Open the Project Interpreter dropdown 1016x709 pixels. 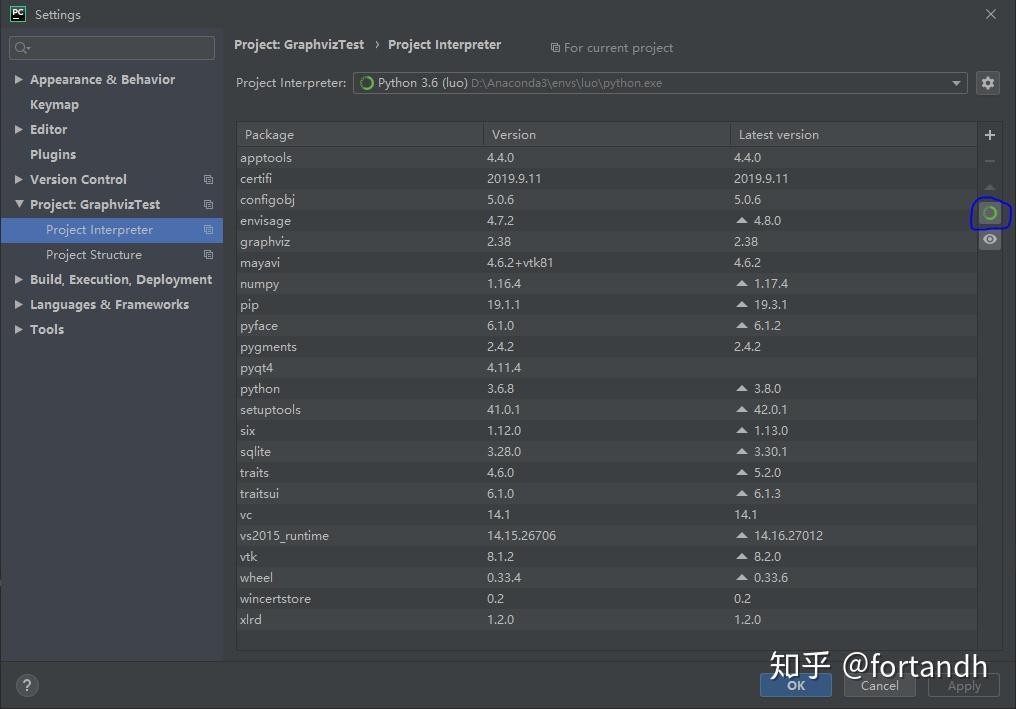pyautogui.click(x=954, y=83)
